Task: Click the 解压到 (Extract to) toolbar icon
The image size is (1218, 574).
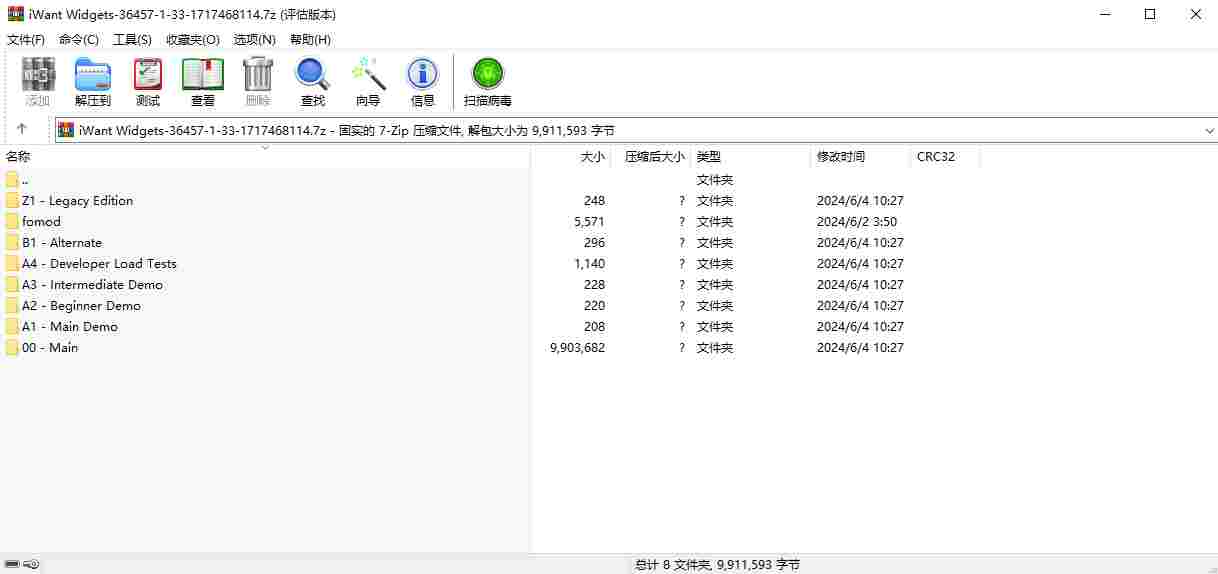Action: click(x=93, y=75)
